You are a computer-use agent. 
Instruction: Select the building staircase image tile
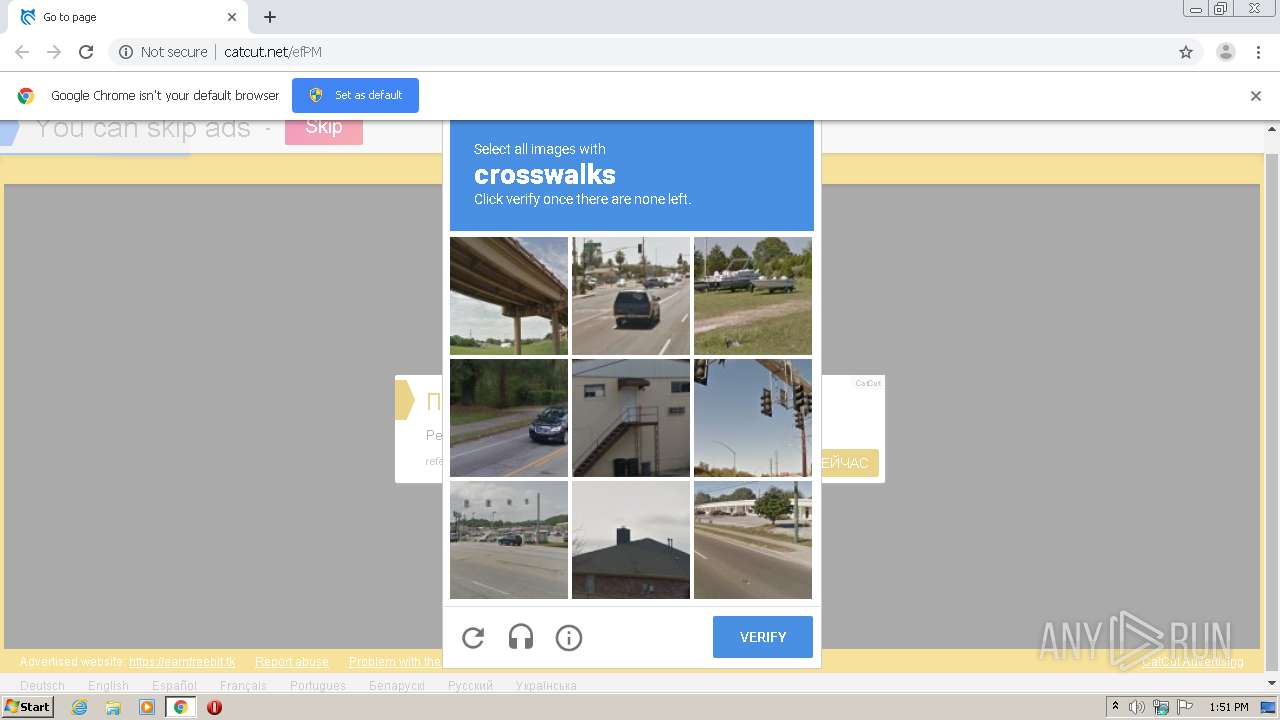point(631,418)
